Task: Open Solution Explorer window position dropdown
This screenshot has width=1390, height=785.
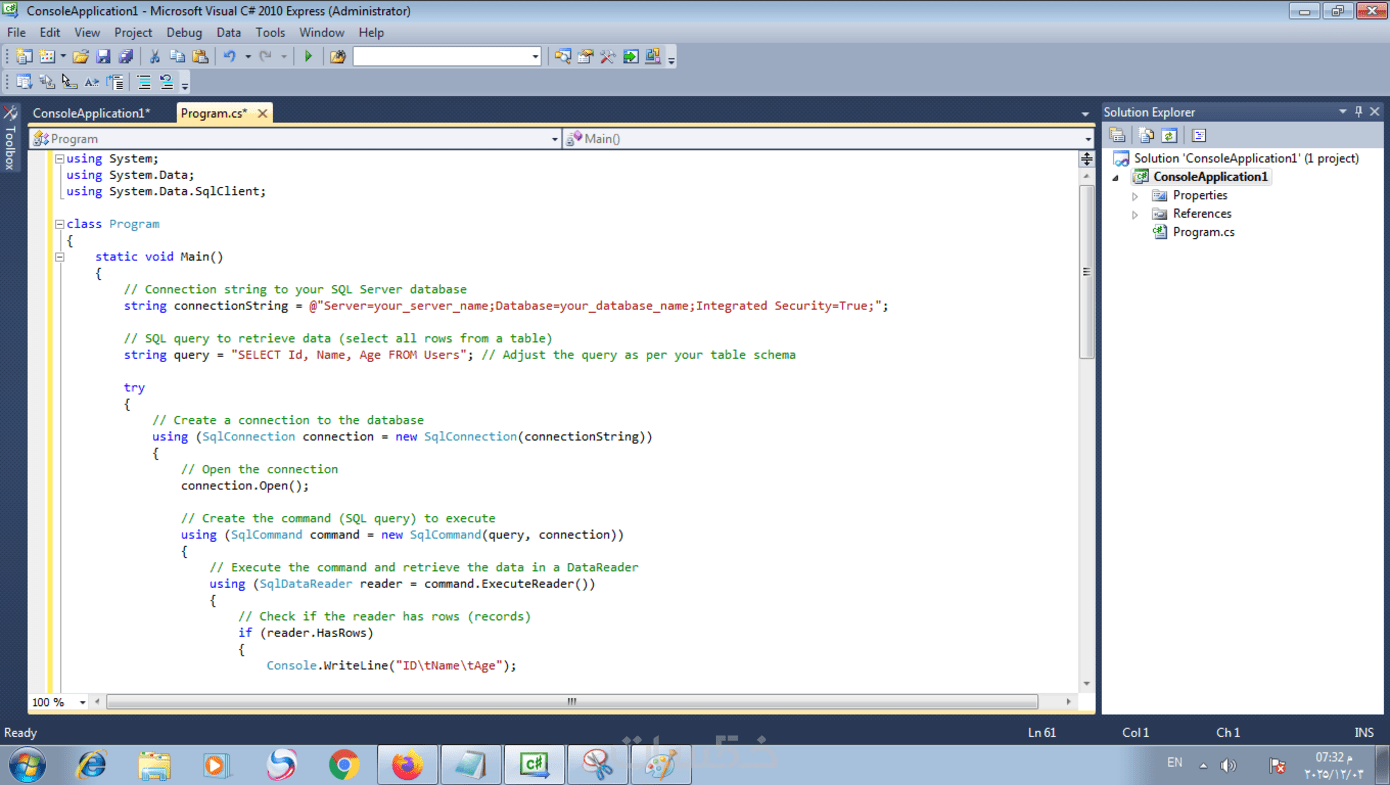Action: click(x=1343, y=112)
